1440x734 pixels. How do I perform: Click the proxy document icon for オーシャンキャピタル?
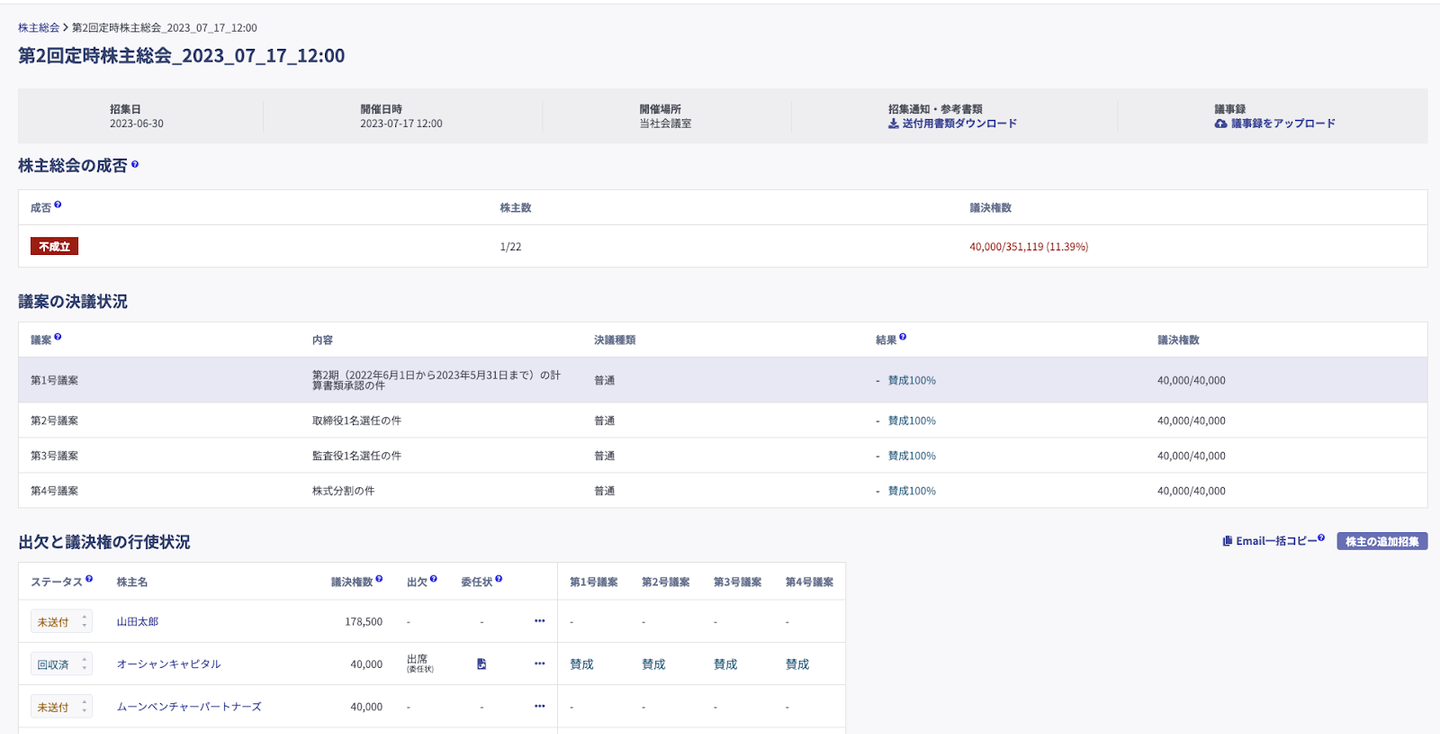(481, 664)
